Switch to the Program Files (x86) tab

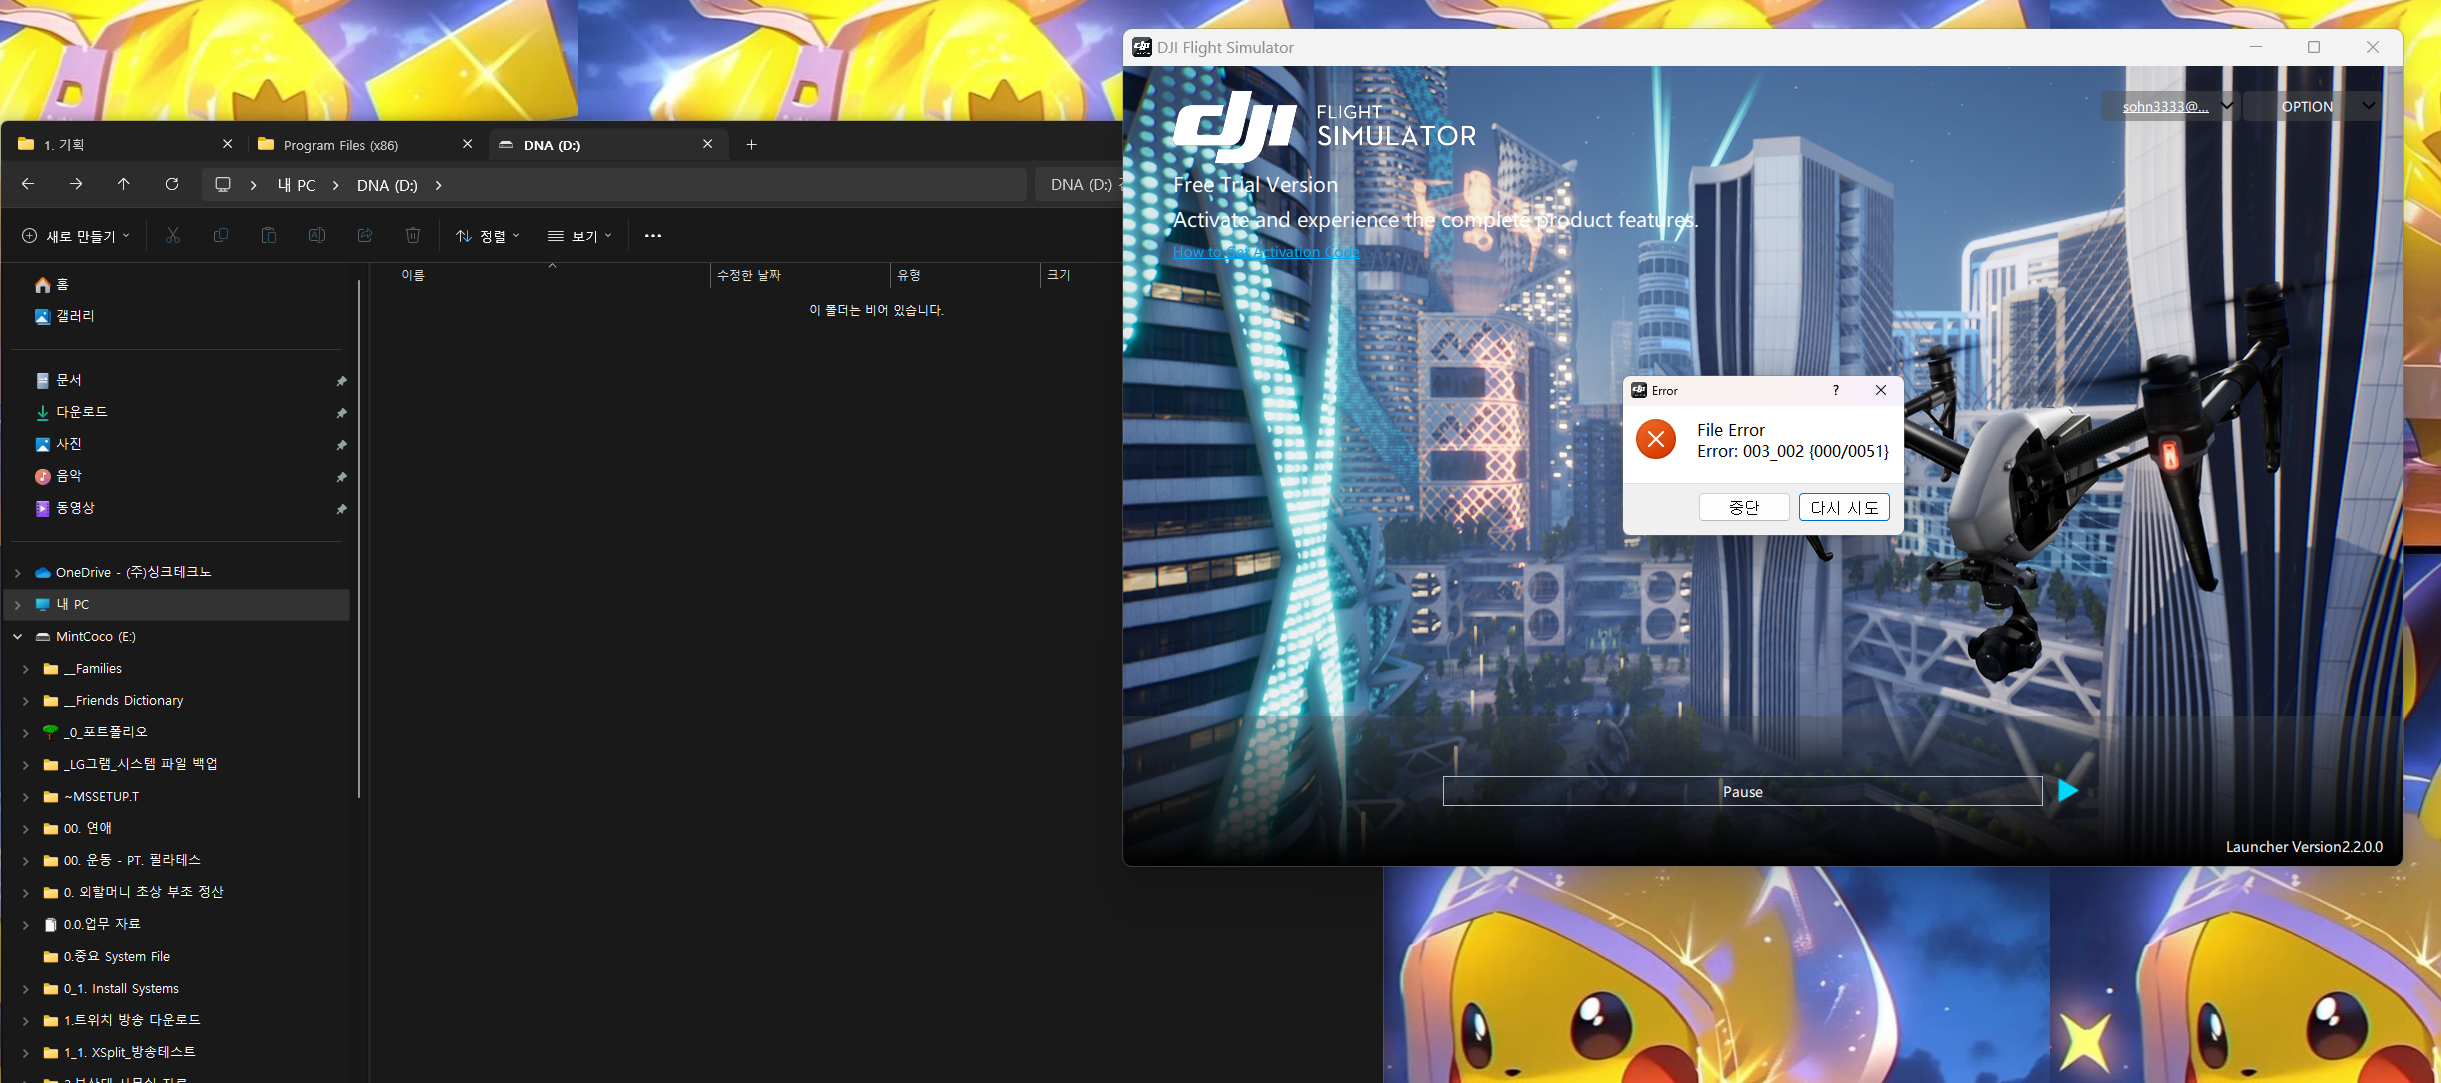(x=341, y=145)
